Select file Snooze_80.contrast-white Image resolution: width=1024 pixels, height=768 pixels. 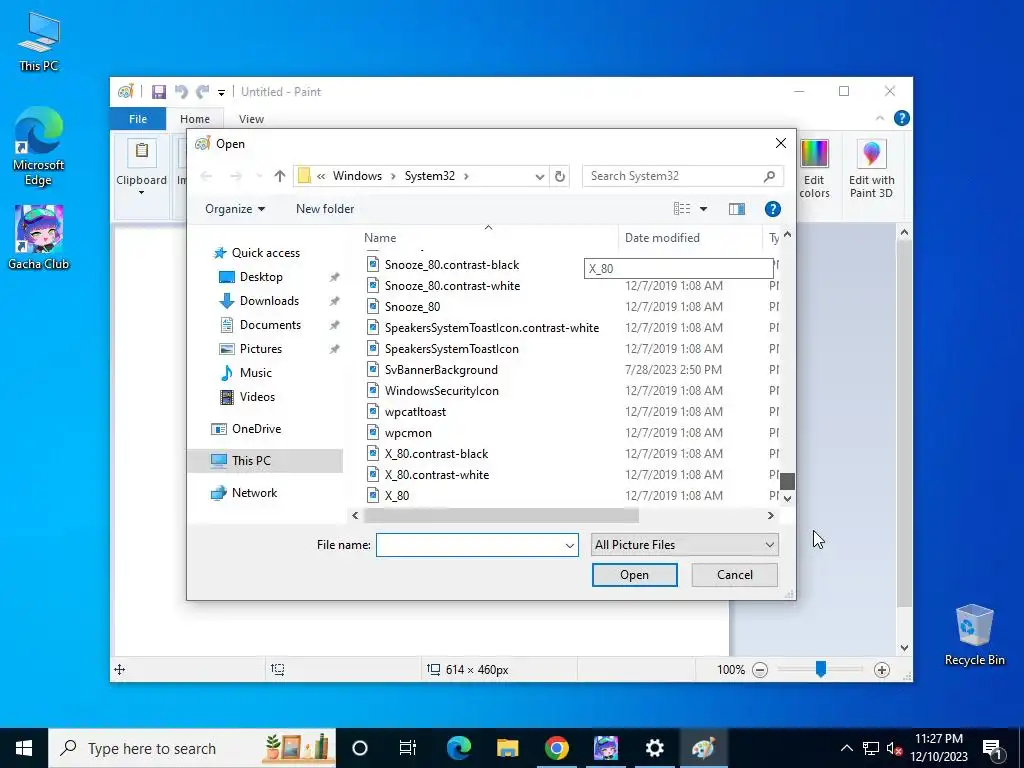452,286
